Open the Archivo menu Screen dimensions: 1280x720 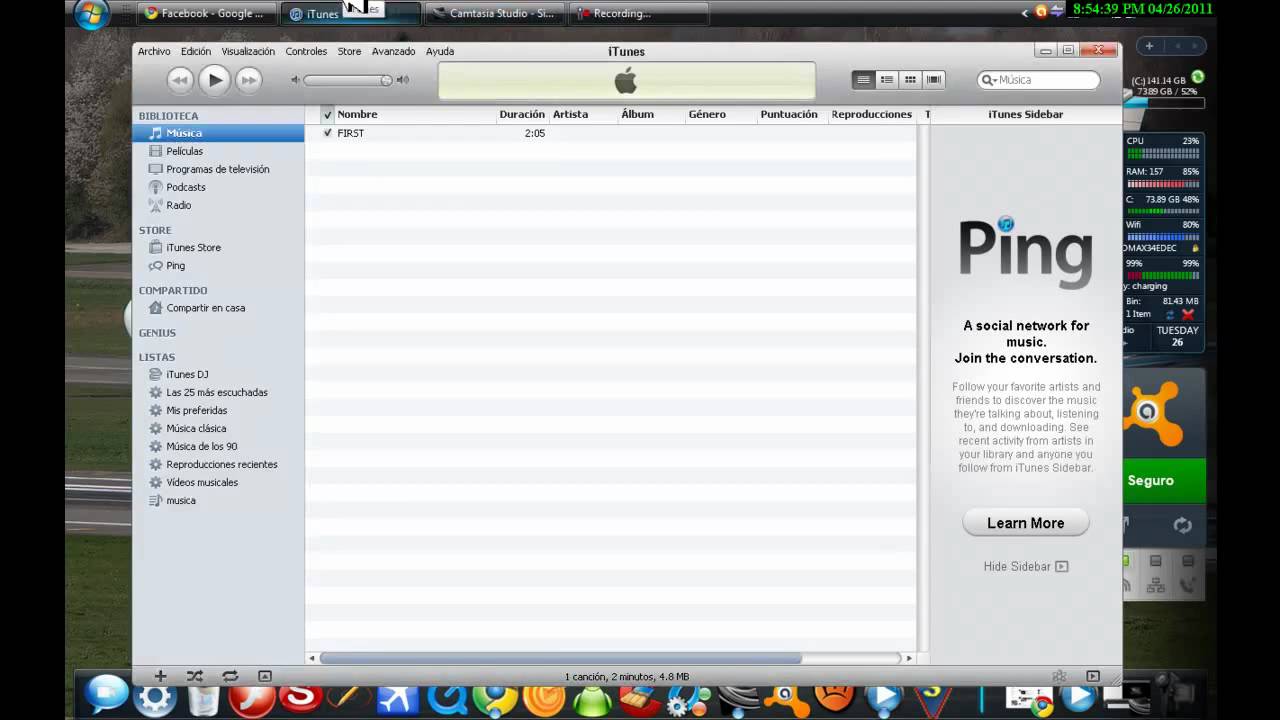pos(154,51)
